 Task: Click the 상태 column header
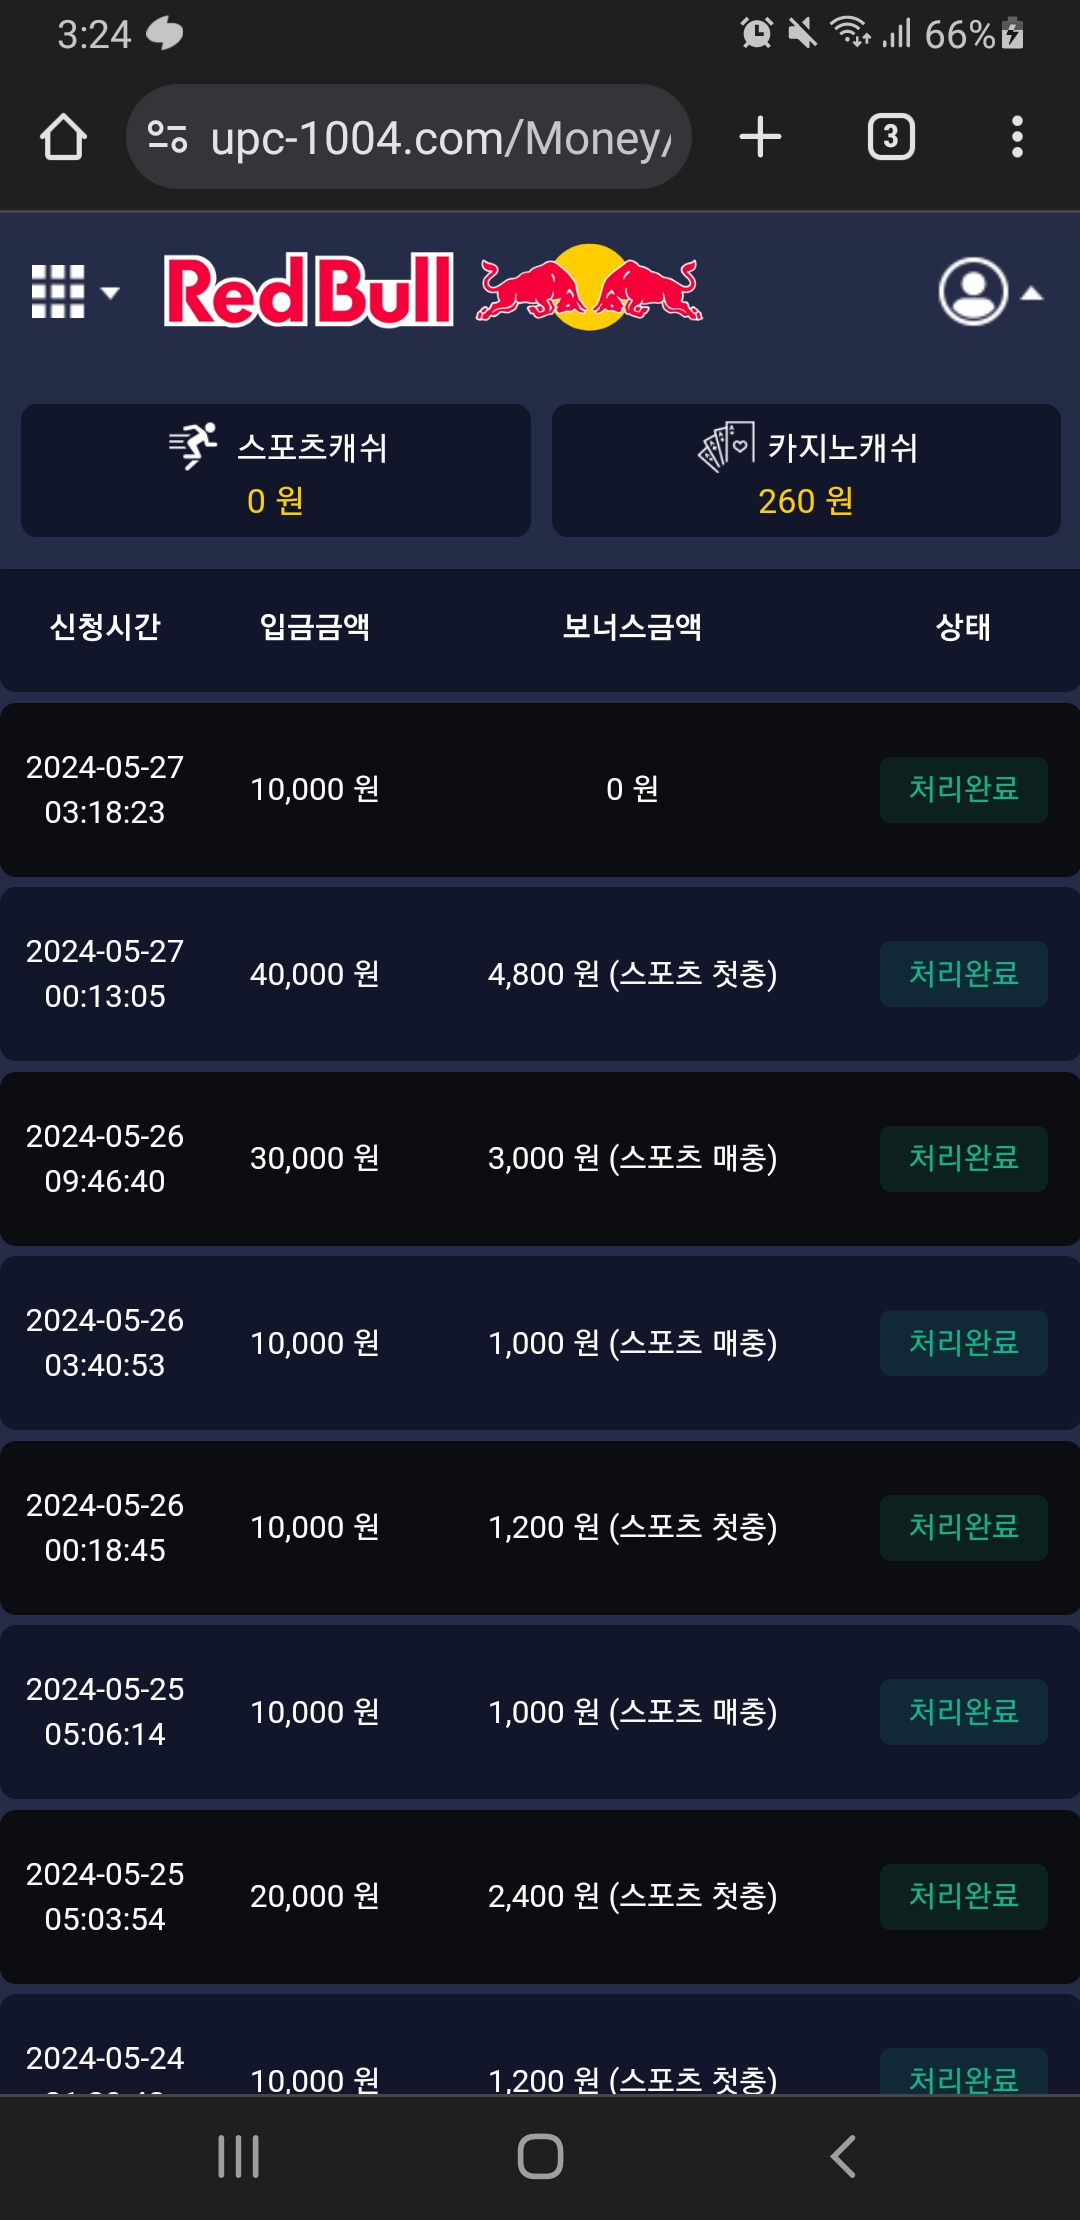(x=963, y=627)
